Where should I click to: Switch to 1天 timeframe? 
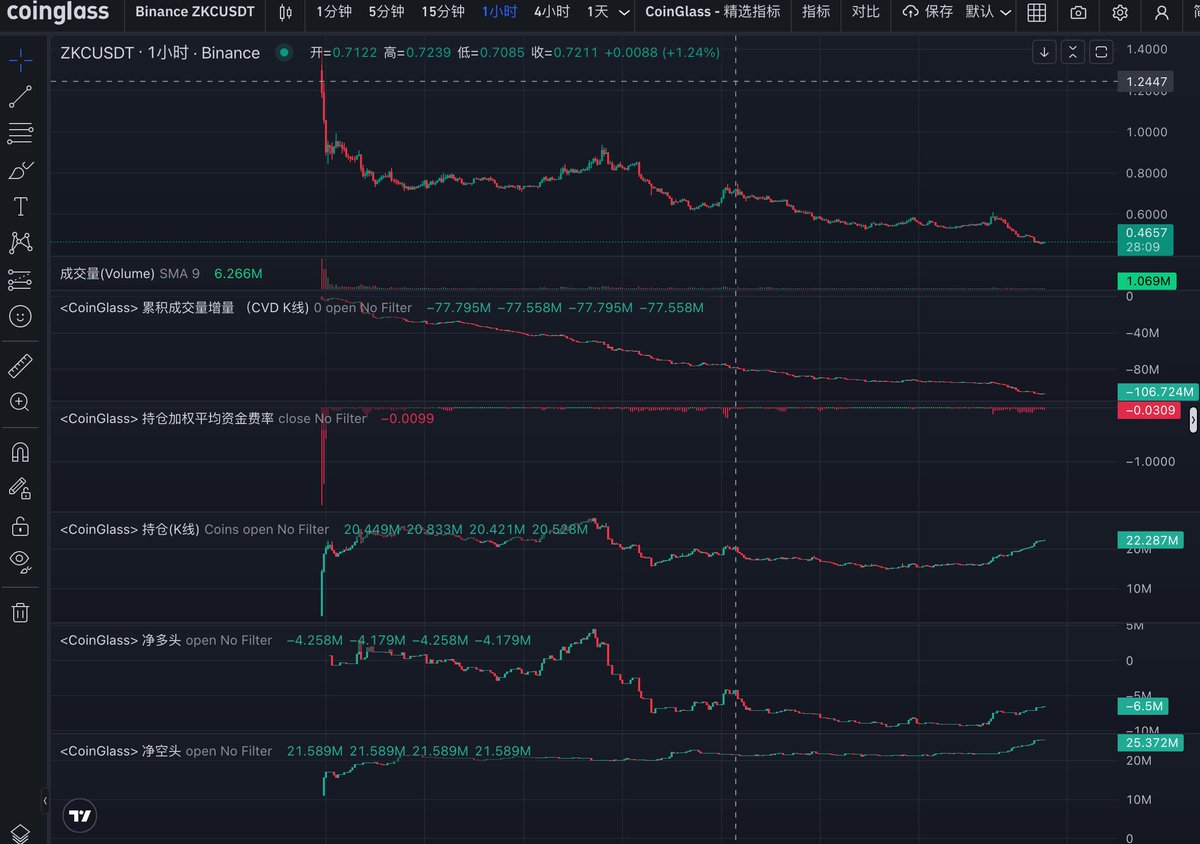[597, 12]
